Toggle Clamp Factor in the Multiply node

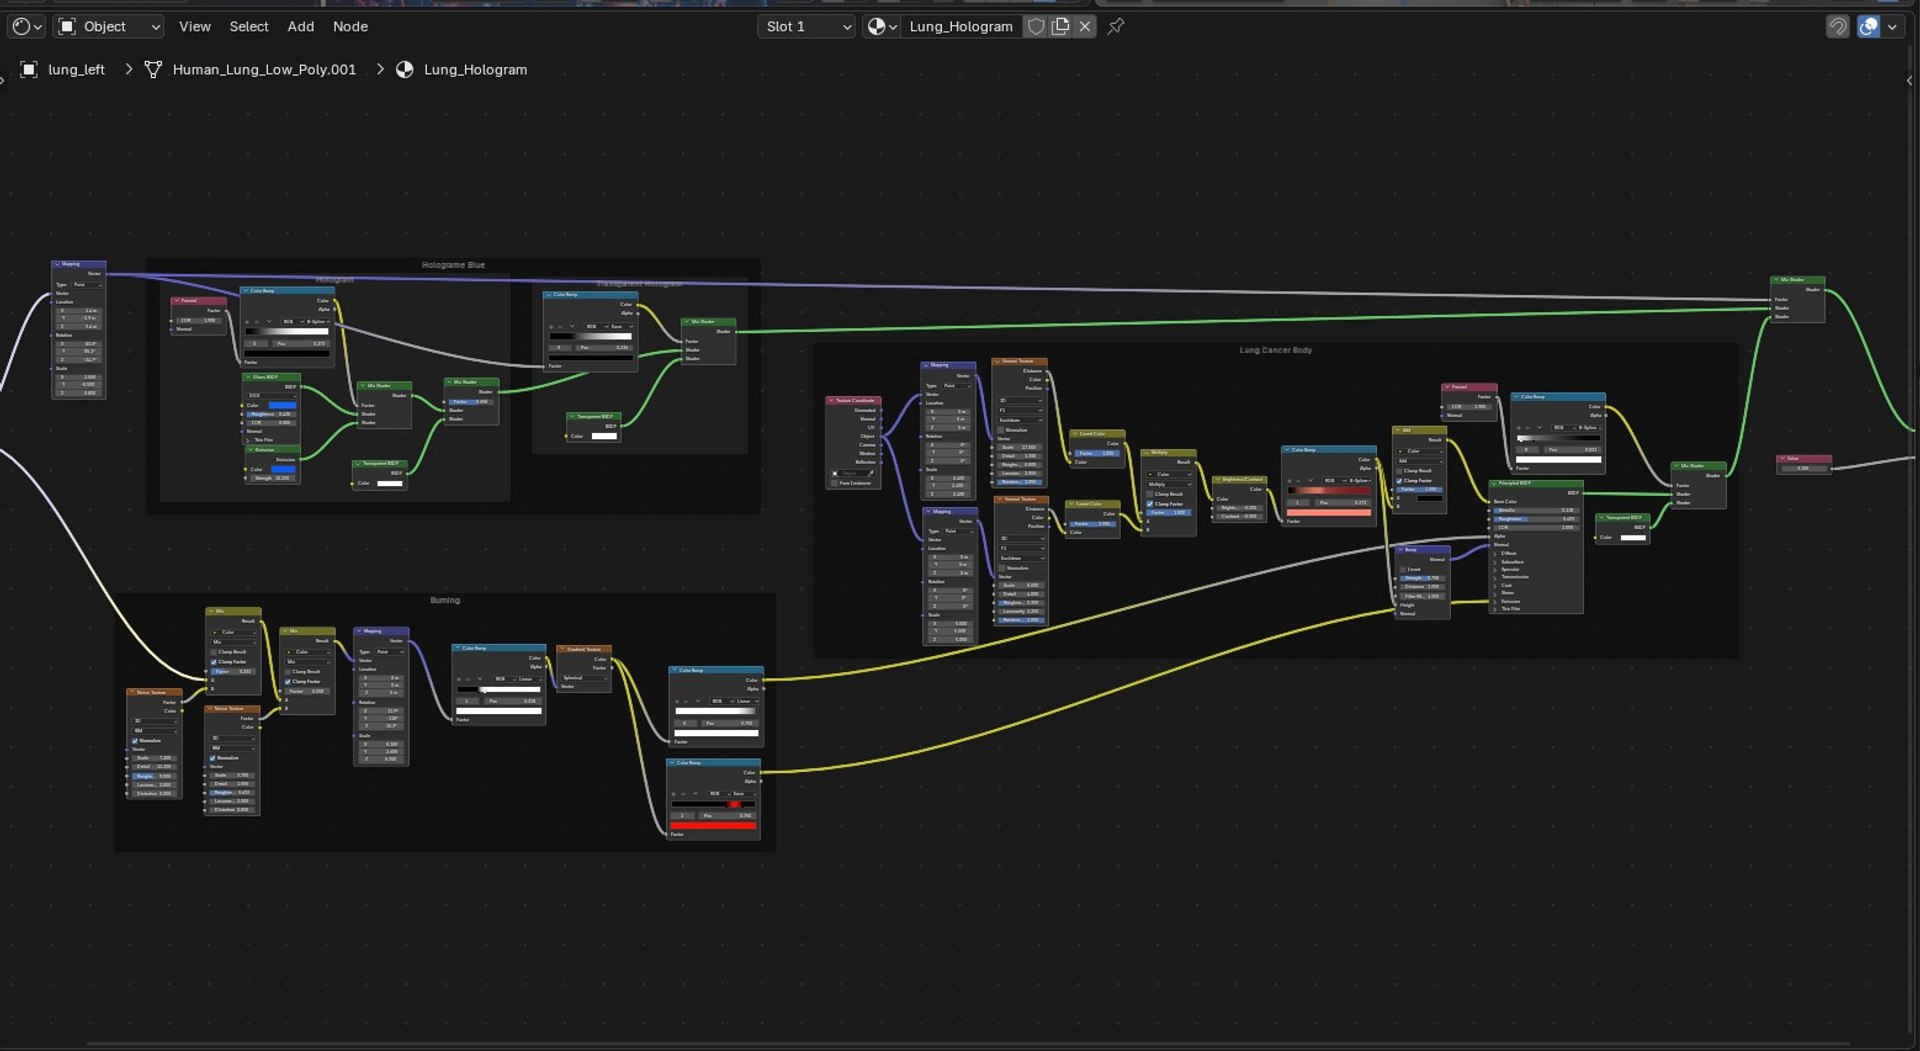point(1150,503)
